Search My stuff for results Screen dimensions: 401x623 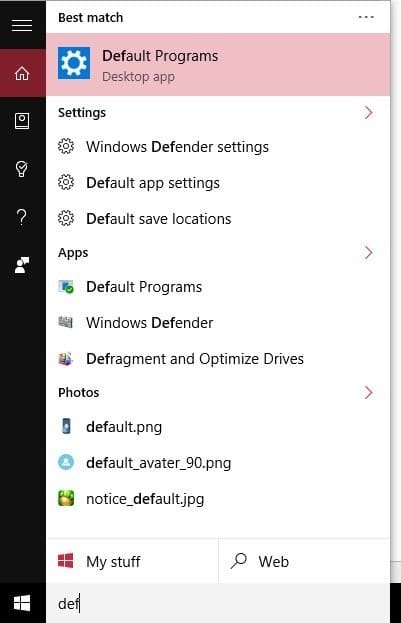point(132,561)
